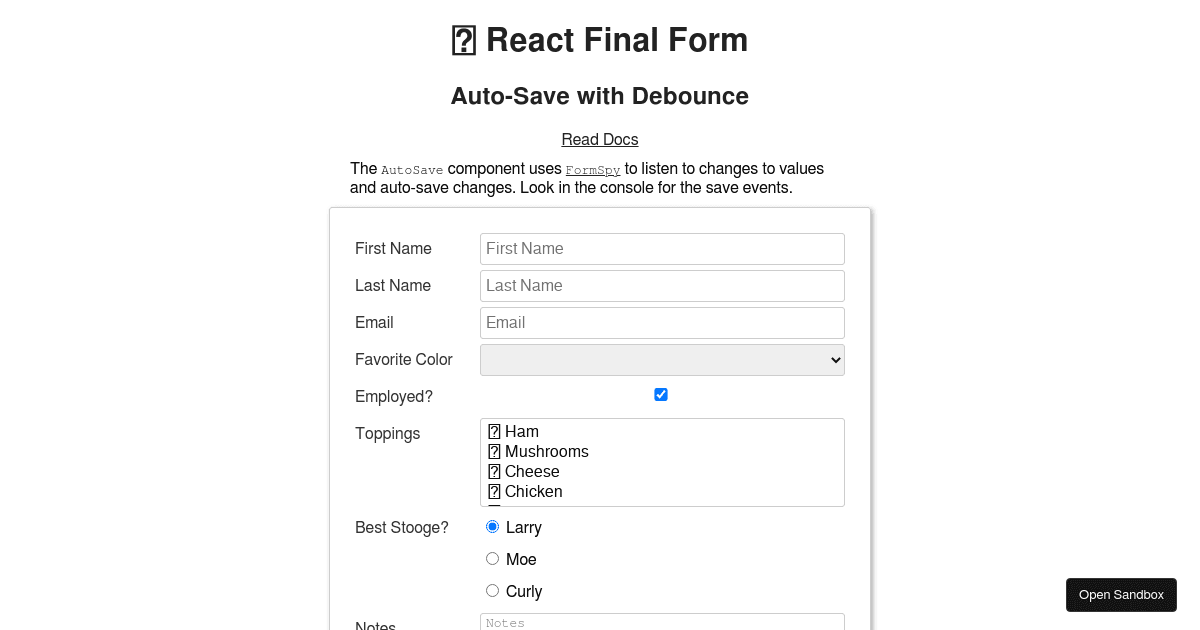This screenshot has height=630, width=1200.
Task: Choose Cheese as a topping
Action: [x=532, y=471]
